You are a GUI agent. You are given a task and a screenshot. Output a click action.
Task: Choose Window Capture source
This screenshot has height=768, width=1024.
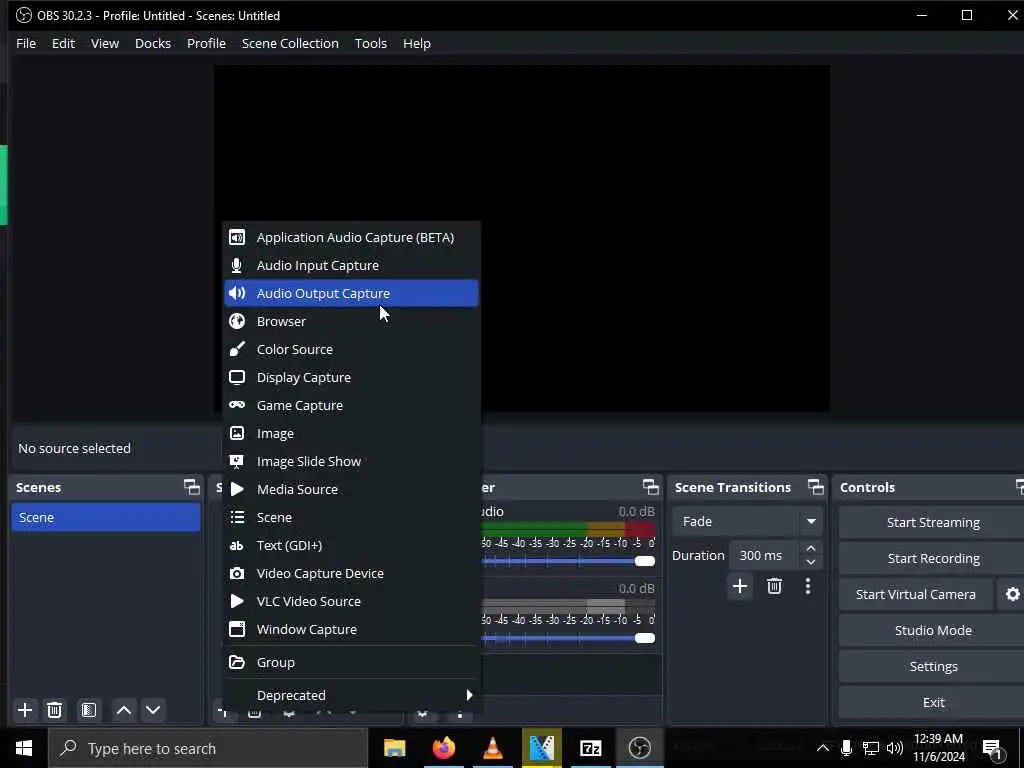point(351,630)
